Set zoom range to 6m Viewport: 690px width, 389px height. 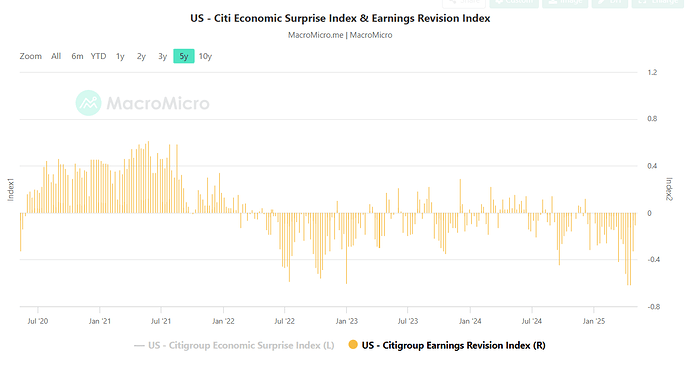point(77,56)
